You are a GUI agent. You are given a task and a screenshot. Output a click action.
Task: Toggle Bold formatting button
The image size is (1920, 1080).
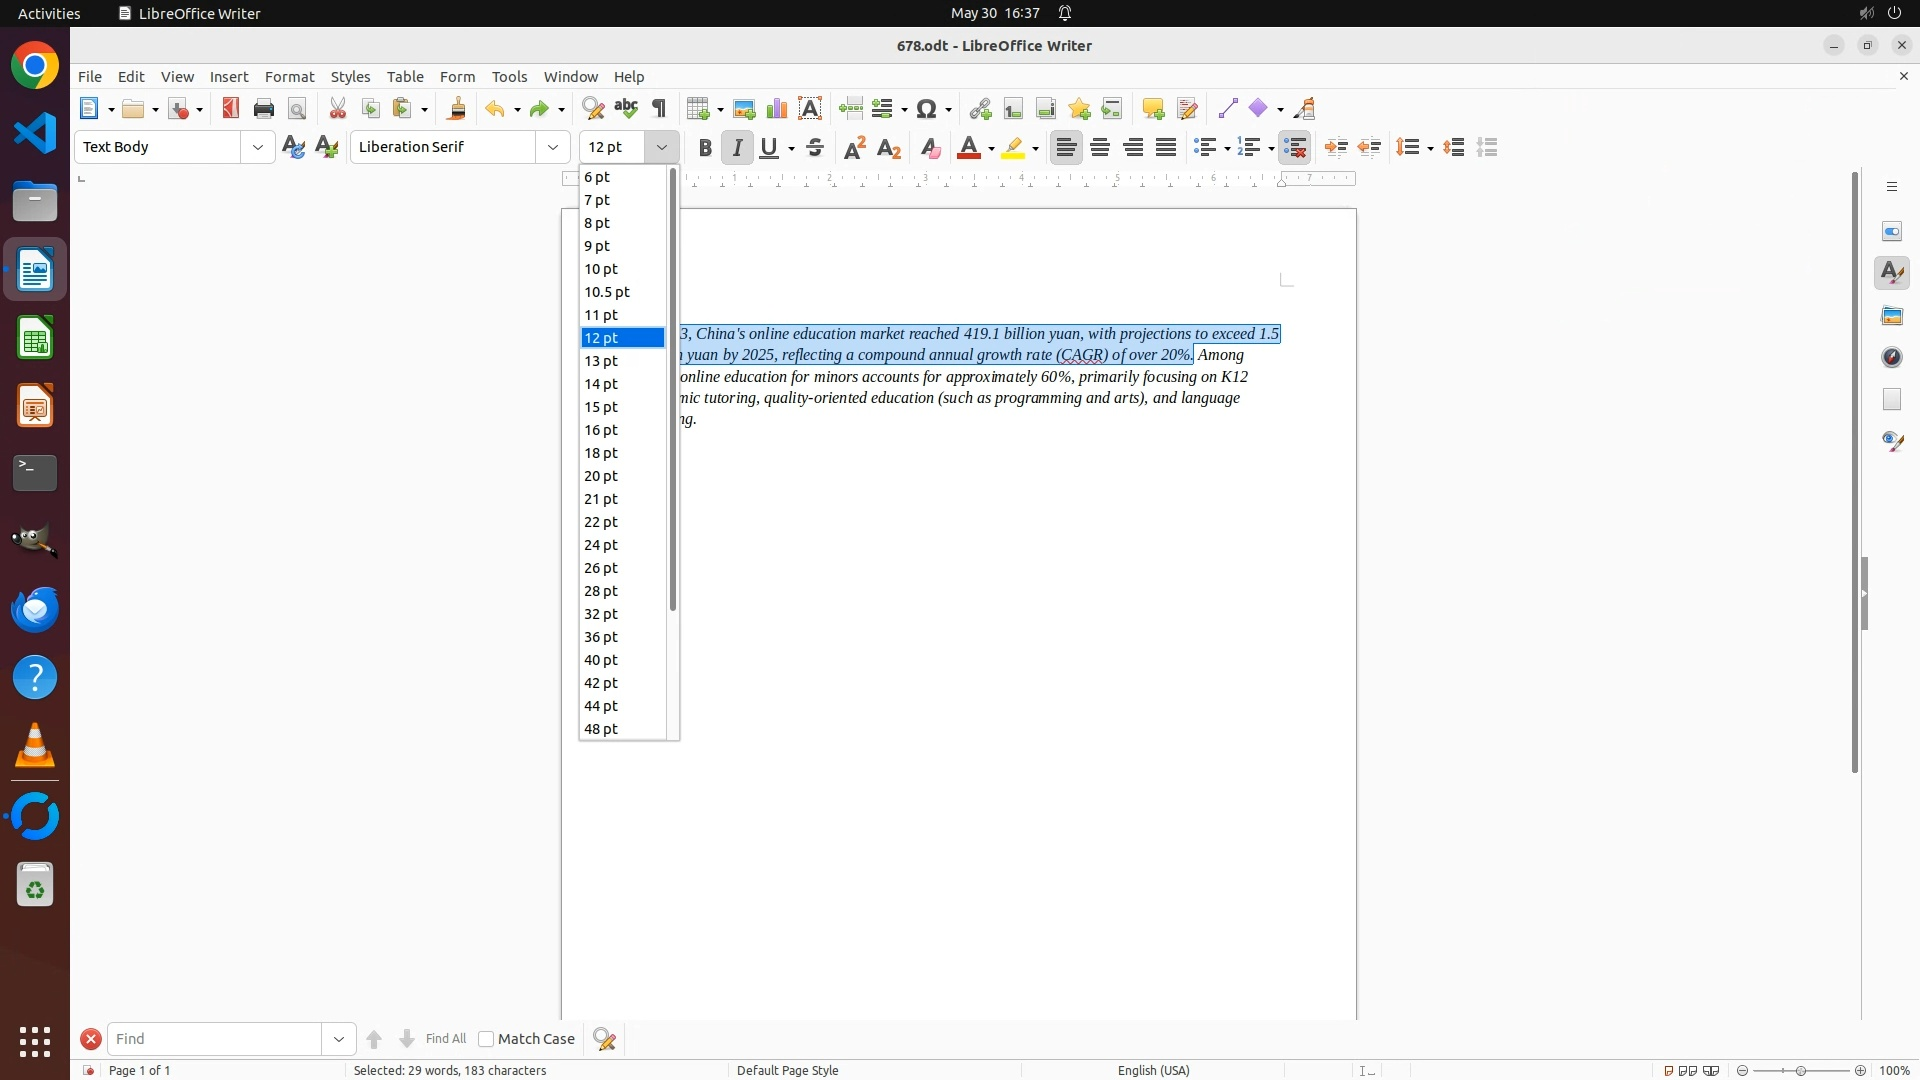pos(705,148)
